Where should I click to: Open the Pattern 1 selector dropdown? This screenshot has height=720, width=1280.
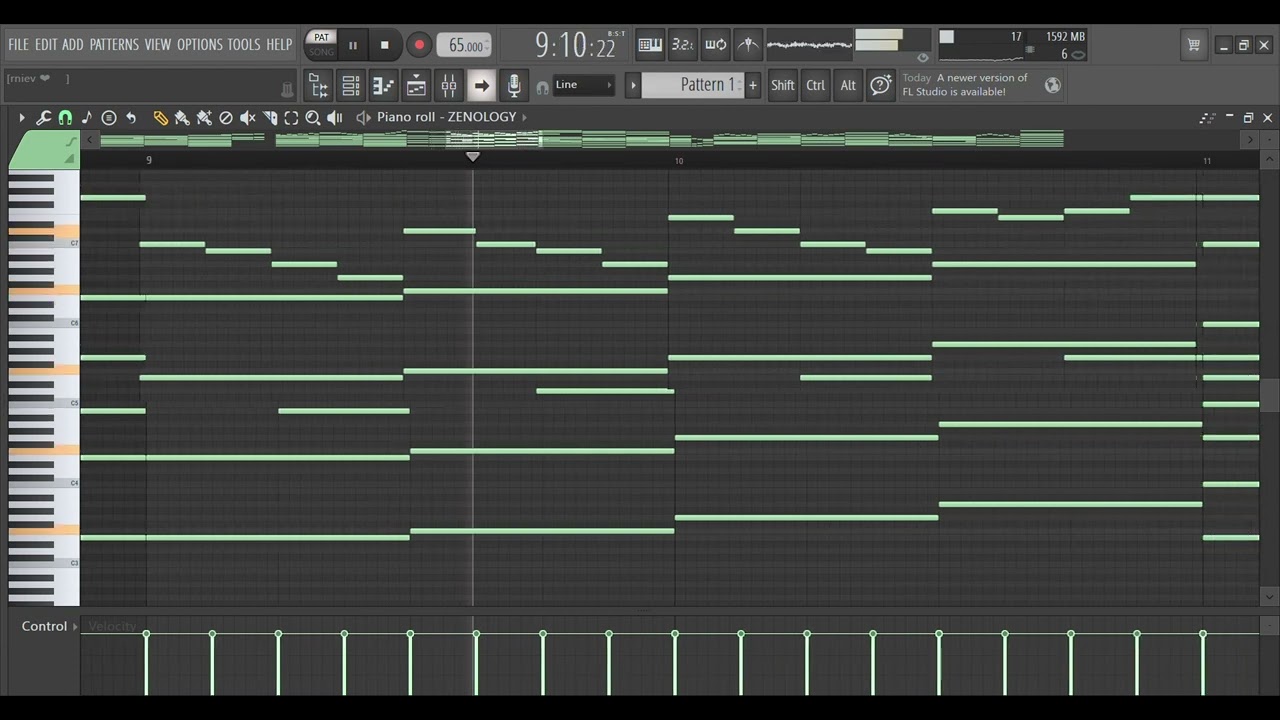click(x=692, y=85)
